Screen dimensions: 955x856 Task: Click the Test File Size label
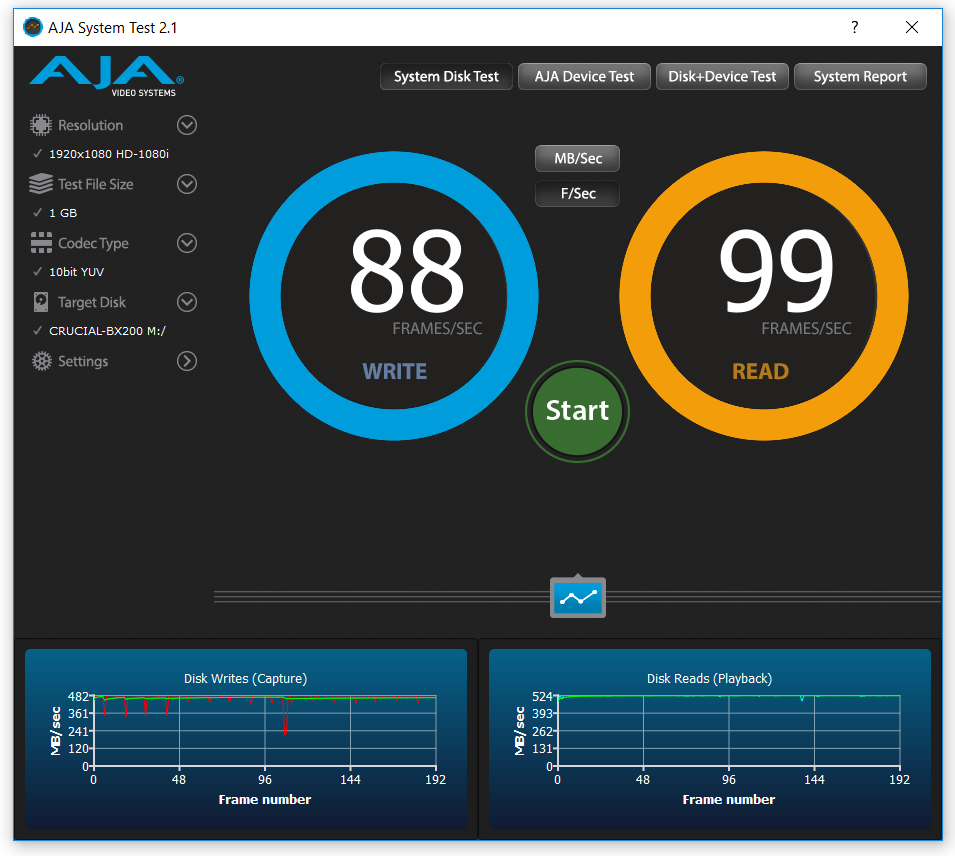coord(96,184)
